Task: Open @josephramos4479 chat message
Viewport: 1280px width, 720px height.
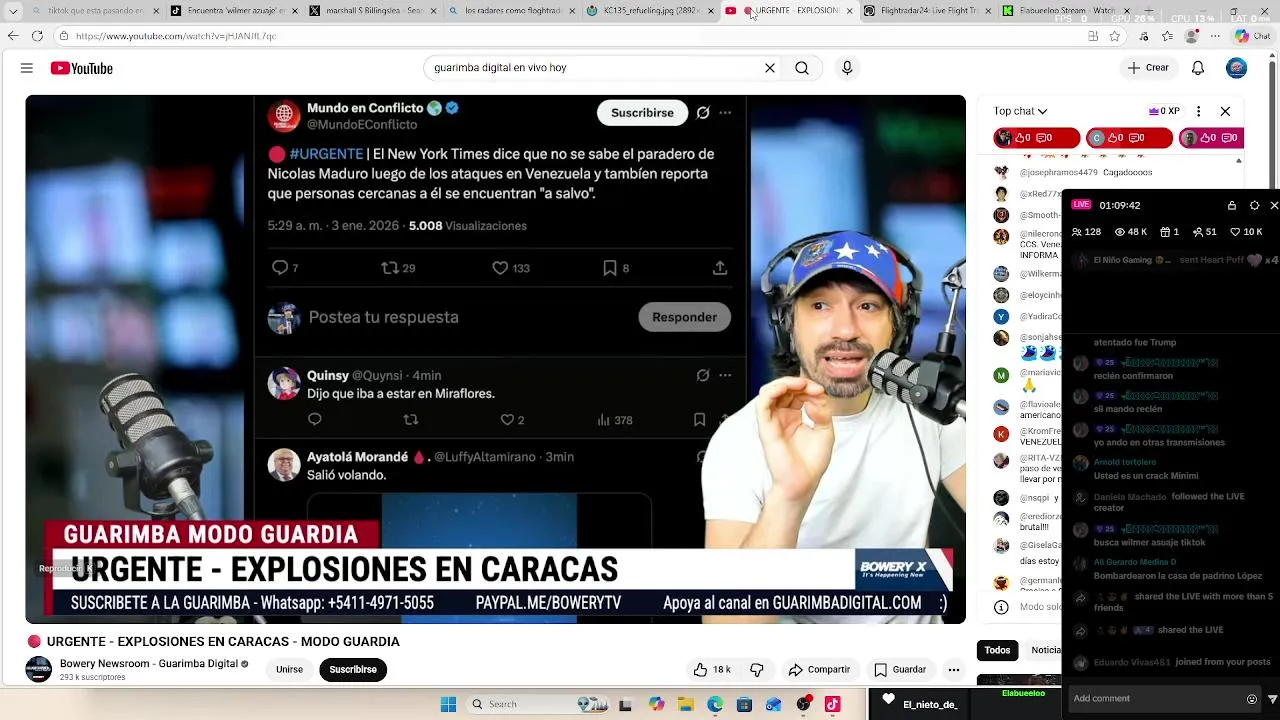Action: (x=1085, y=172)
